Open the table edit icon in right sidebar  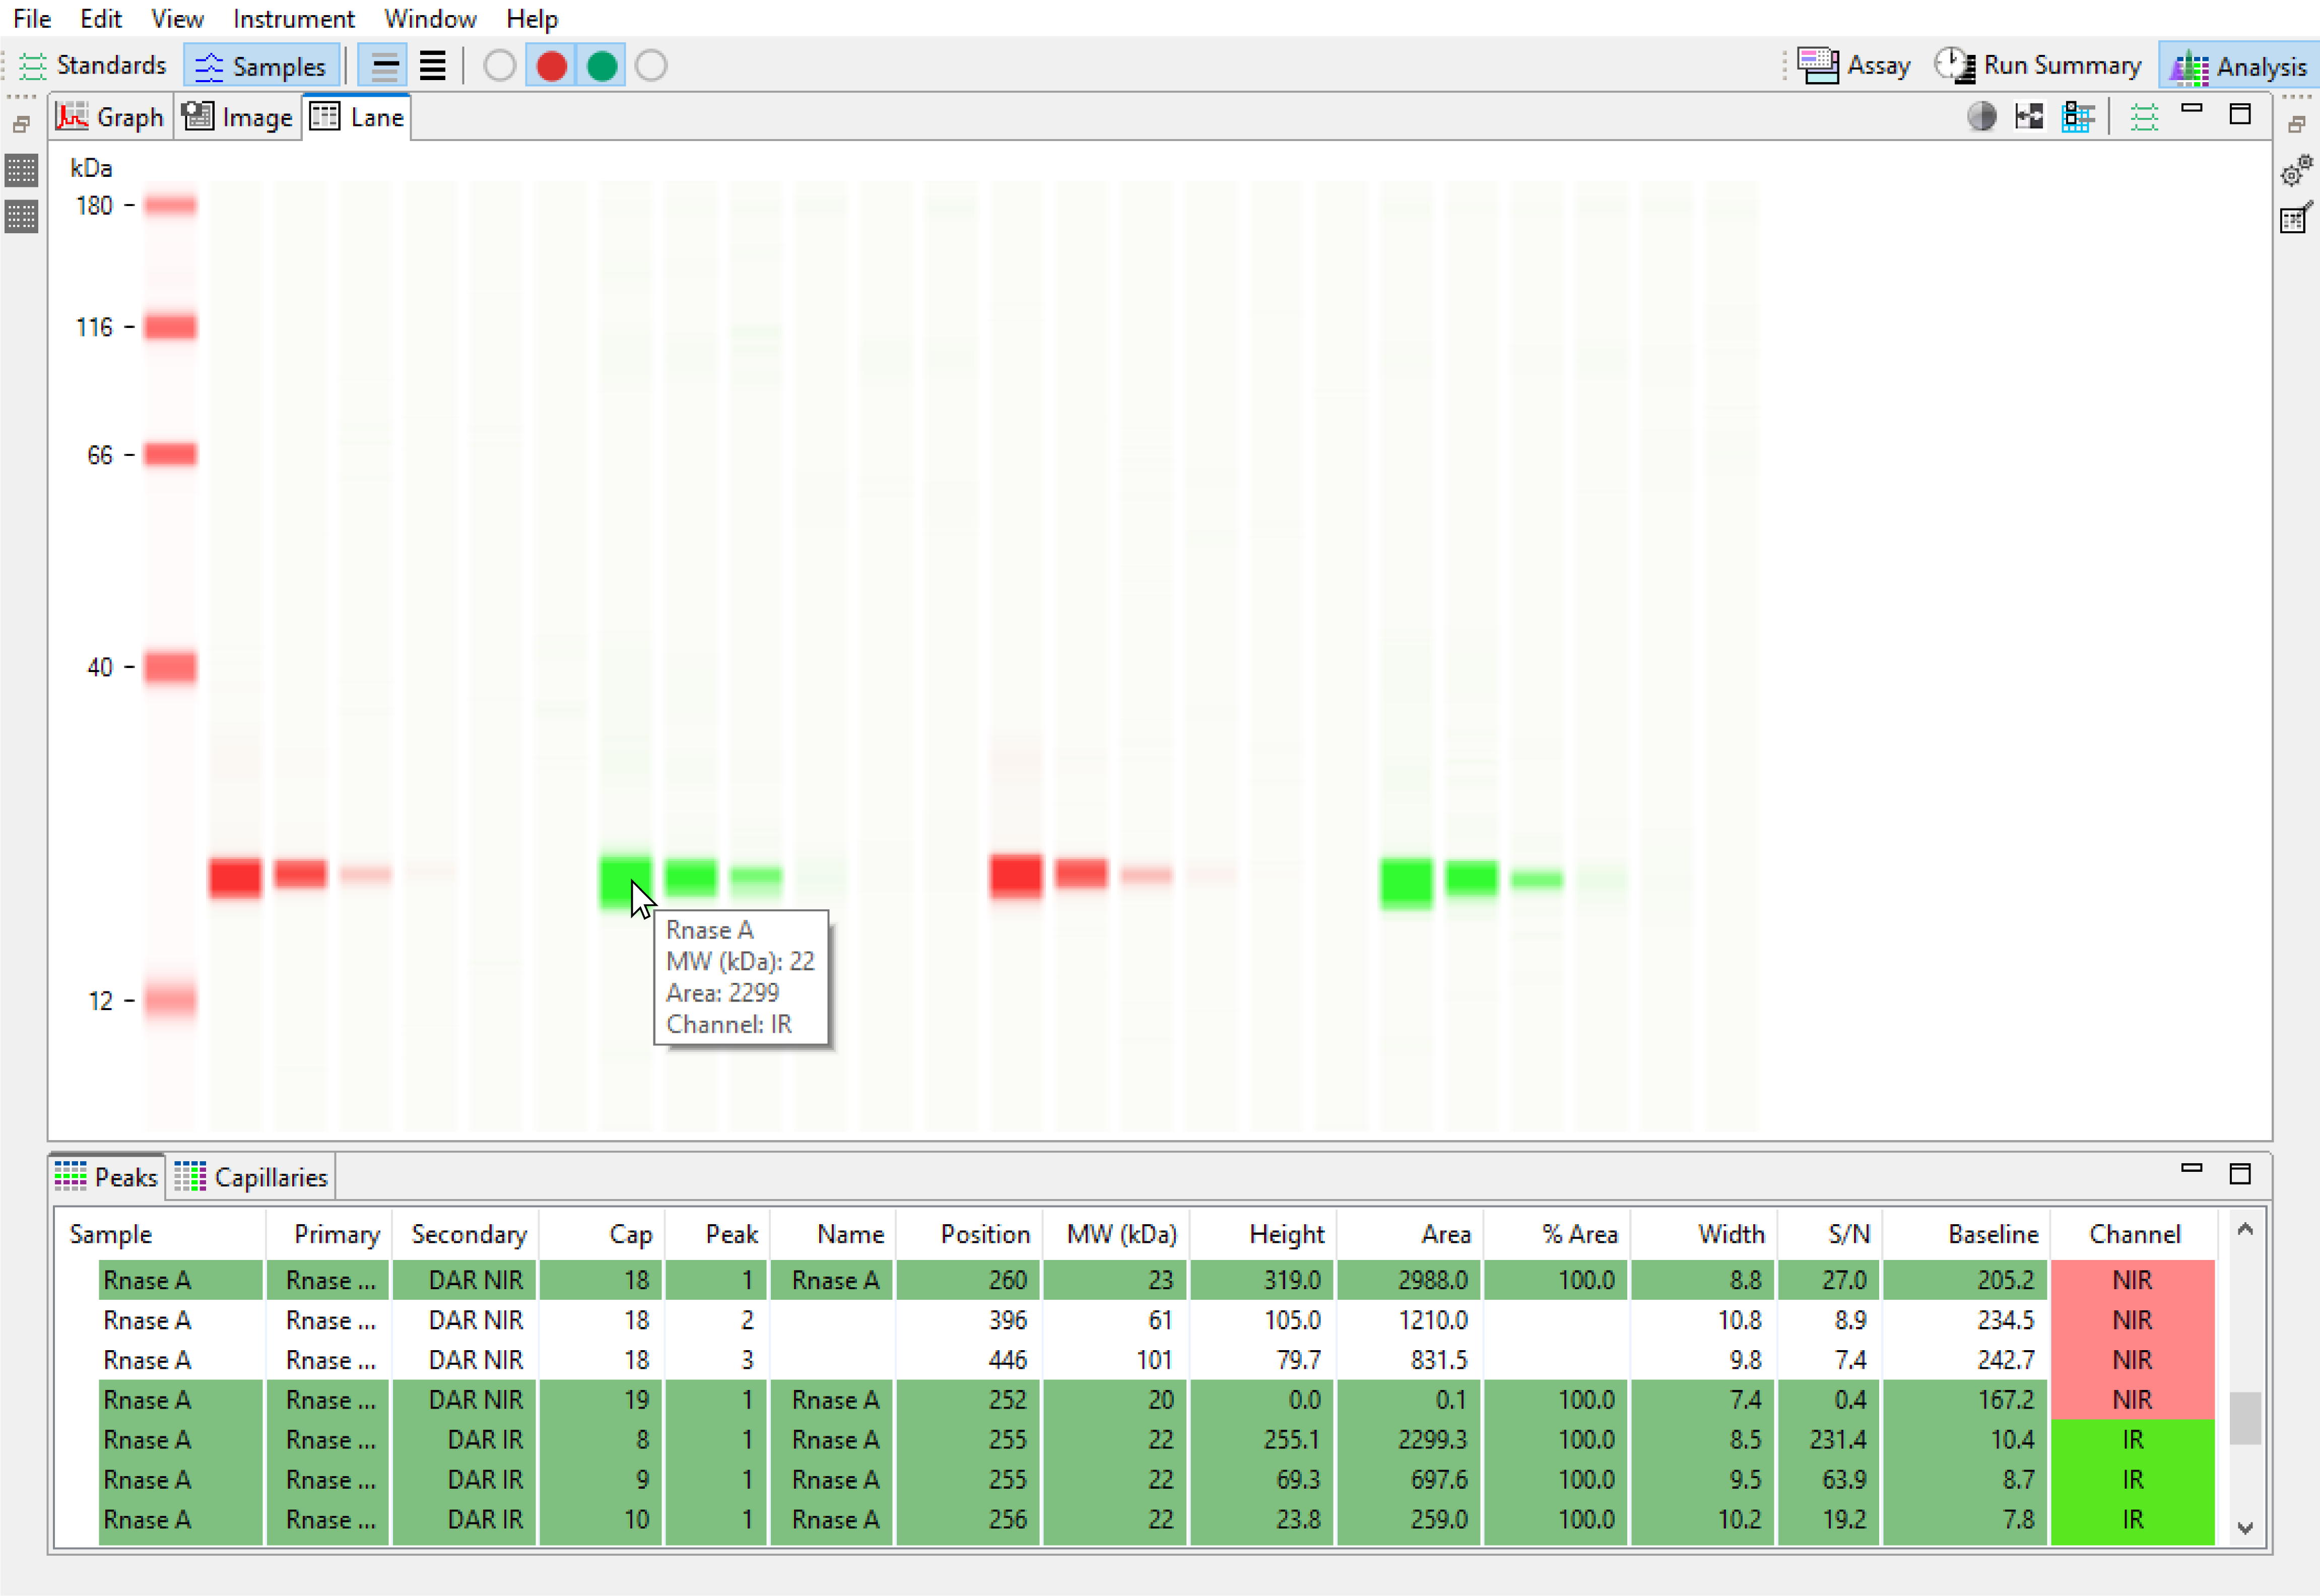(x=2297, y=217)
